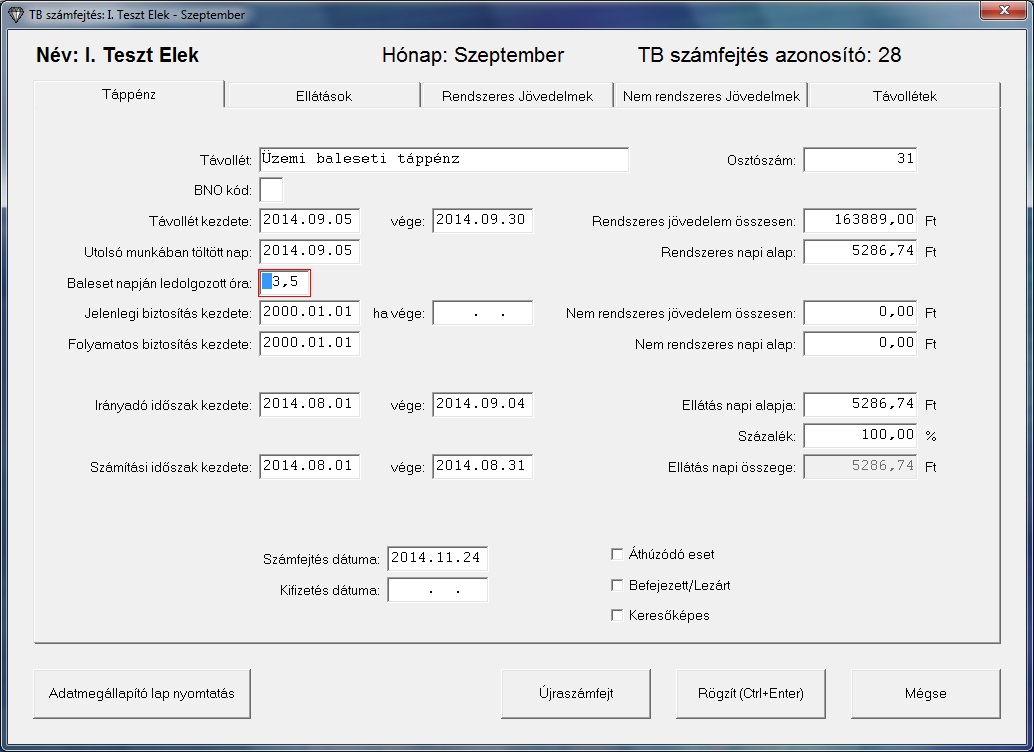Open the Rendszeres Jövedelmek tab
The image size is (1034, 752).
click(x=517, y=96)
